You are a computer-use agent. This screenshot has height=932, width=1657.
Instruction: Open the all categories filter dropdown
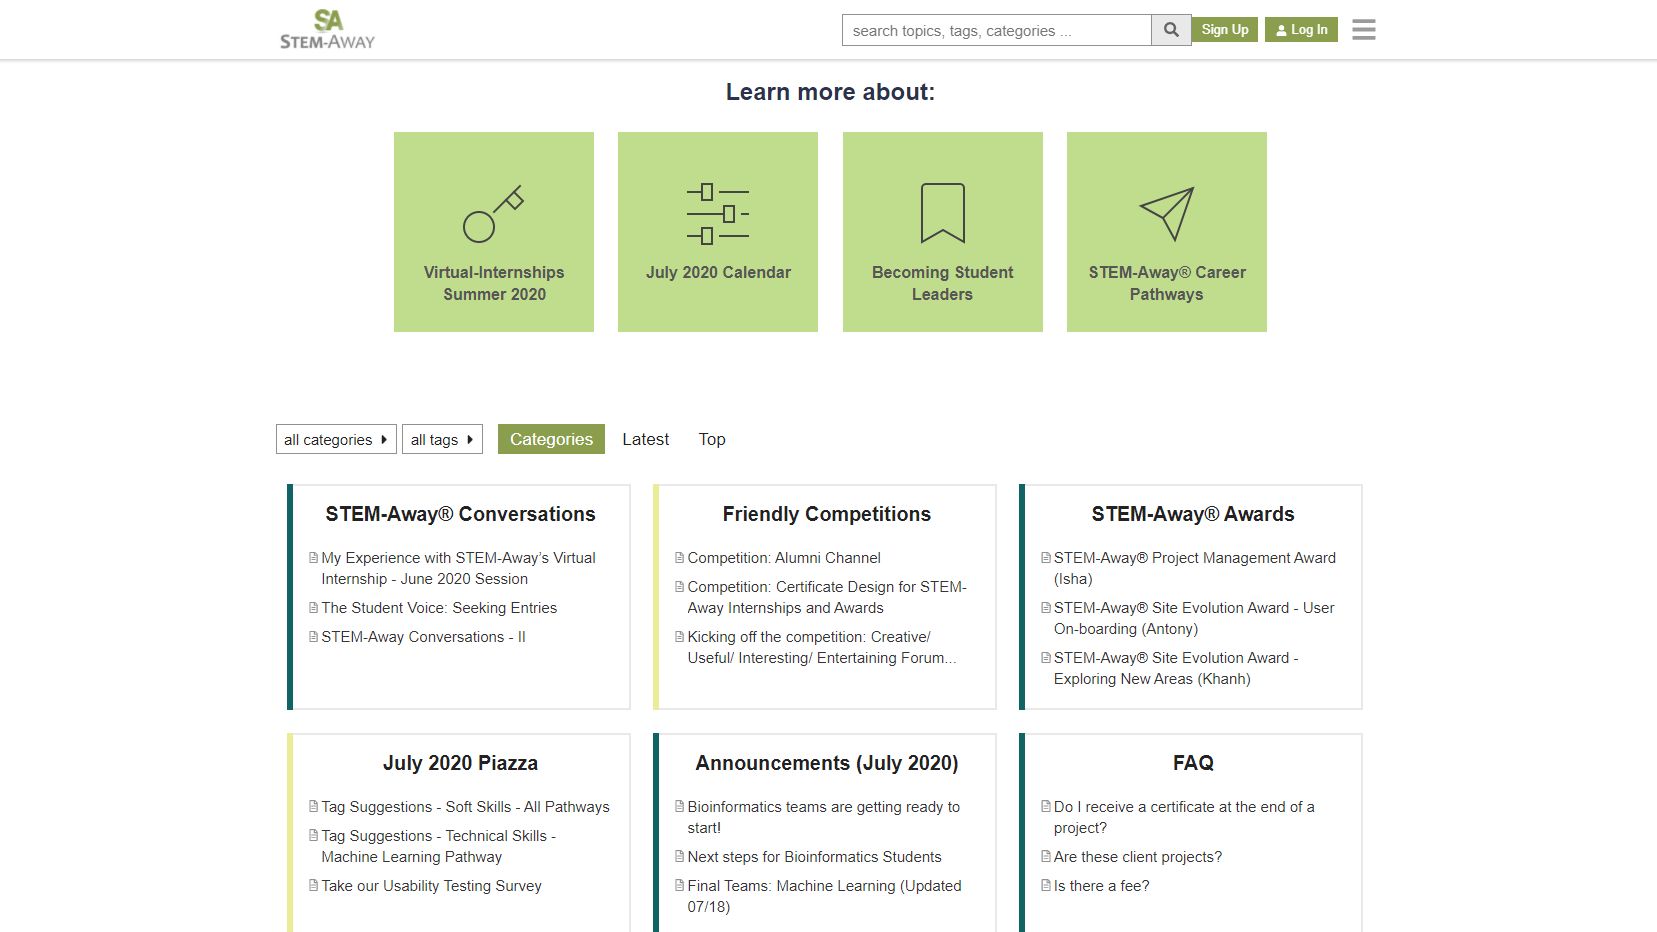click(335, 439)
